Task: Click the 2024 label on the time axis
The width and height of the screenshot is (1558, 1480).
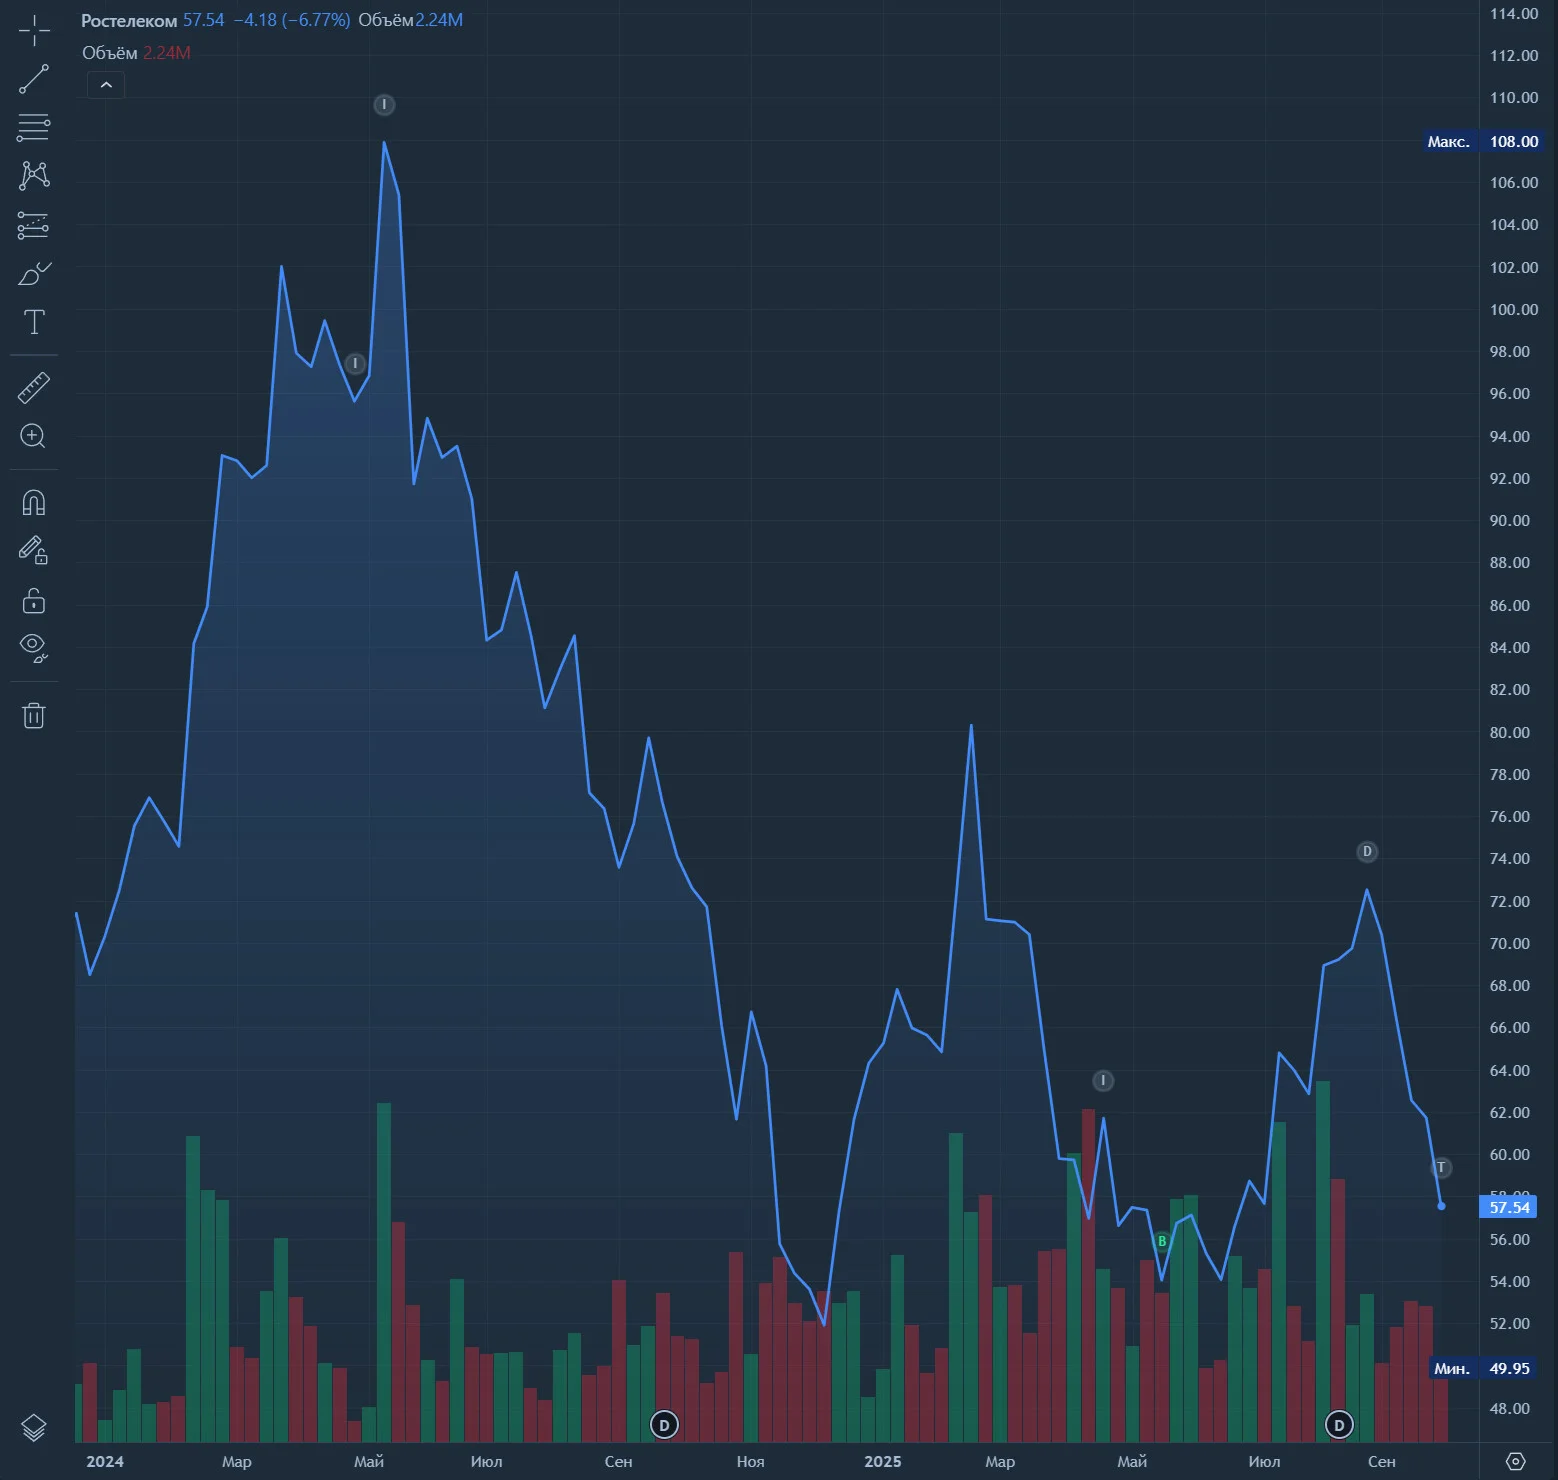Action: pos(105,1461)
